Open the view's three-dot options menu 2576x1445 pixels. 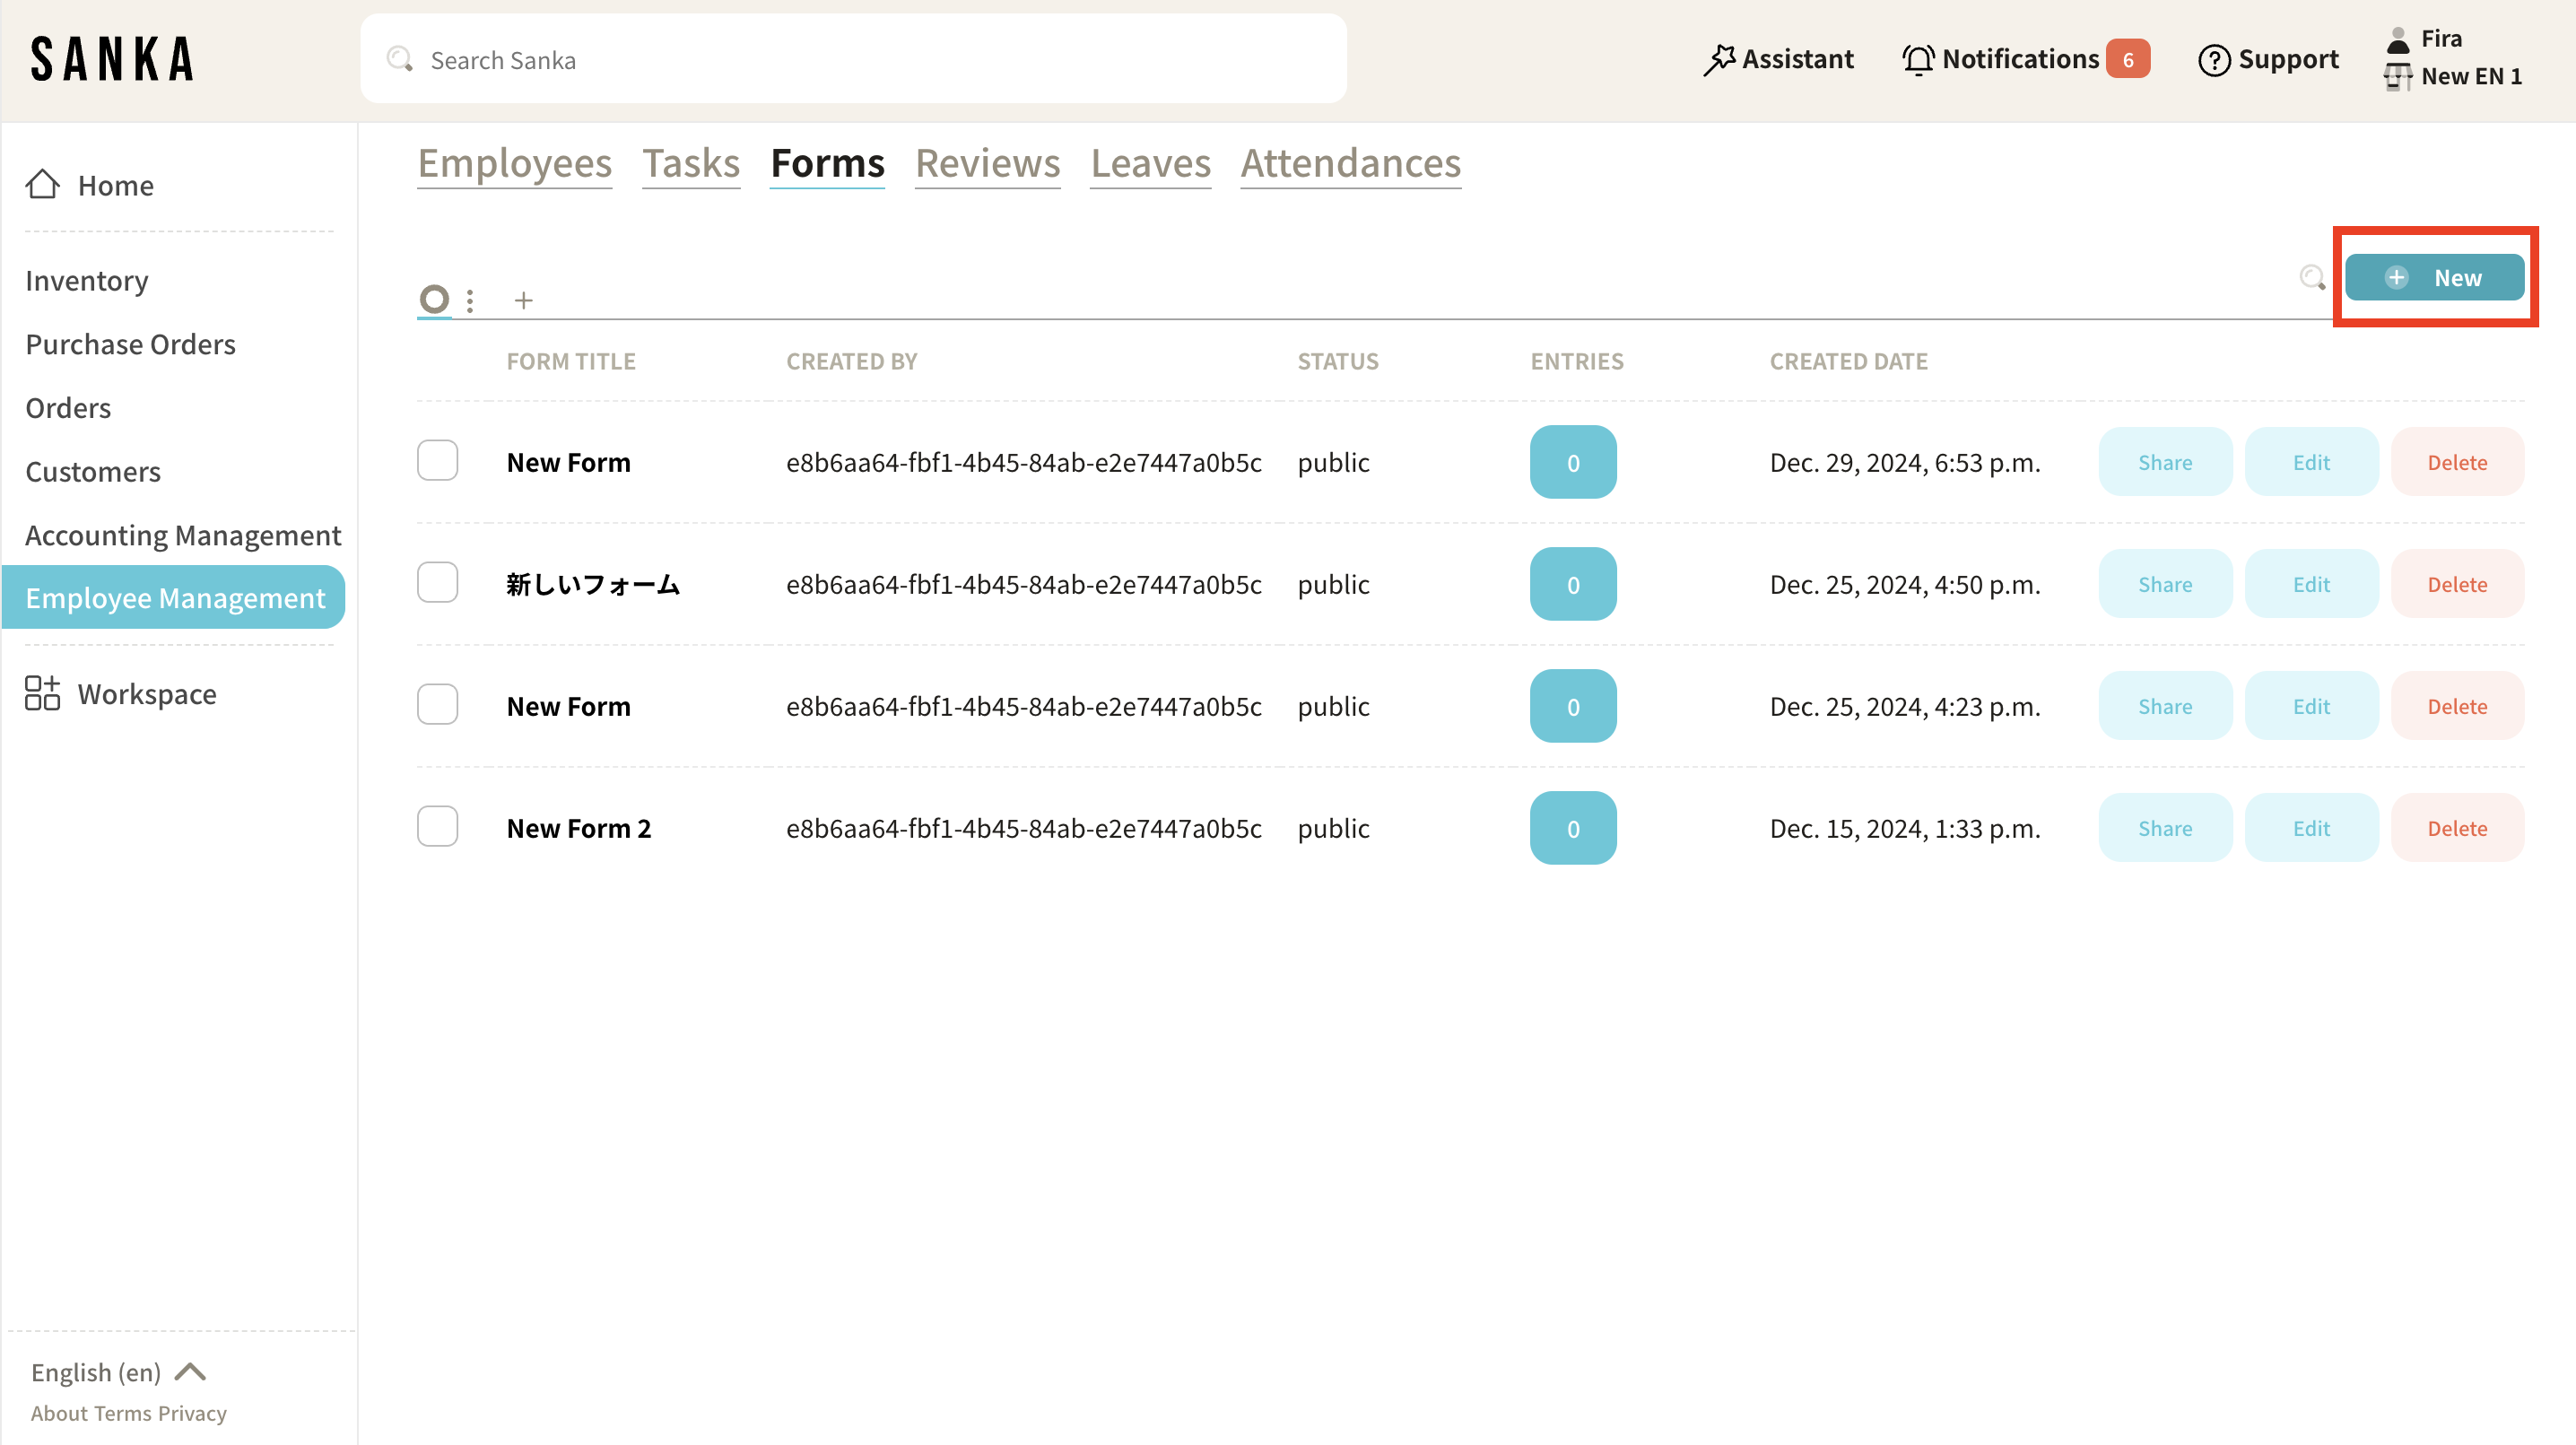click(x=470, y=300)
